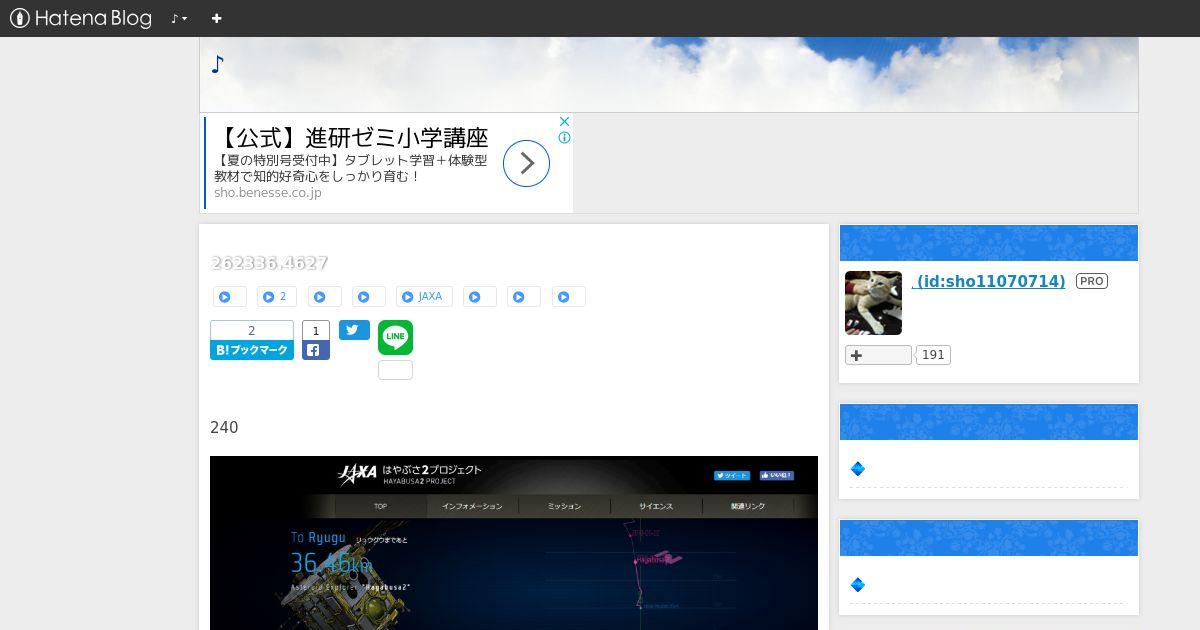Open the ad info (i) icon
This screenshot has width=1200, height=630.
click(x=564, y=138)
